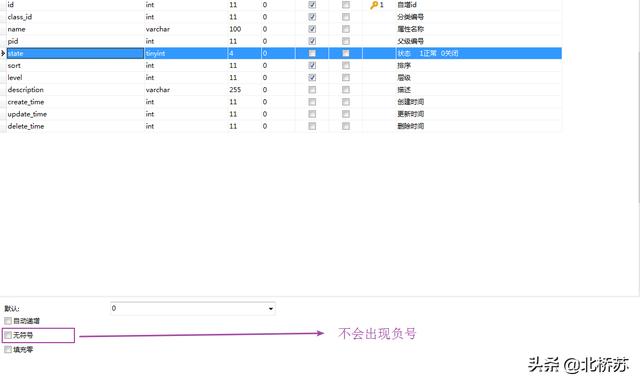
Task: Click the length value 4 in state row
Action: pyautogui.click(x=231, y=53)
